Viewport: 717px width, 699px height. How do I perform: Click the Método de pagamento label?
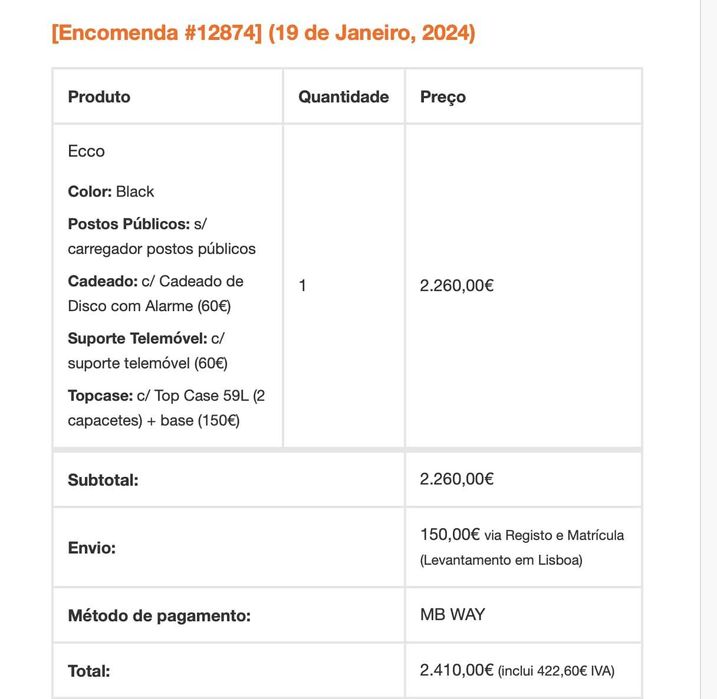[x=159, y=616]
